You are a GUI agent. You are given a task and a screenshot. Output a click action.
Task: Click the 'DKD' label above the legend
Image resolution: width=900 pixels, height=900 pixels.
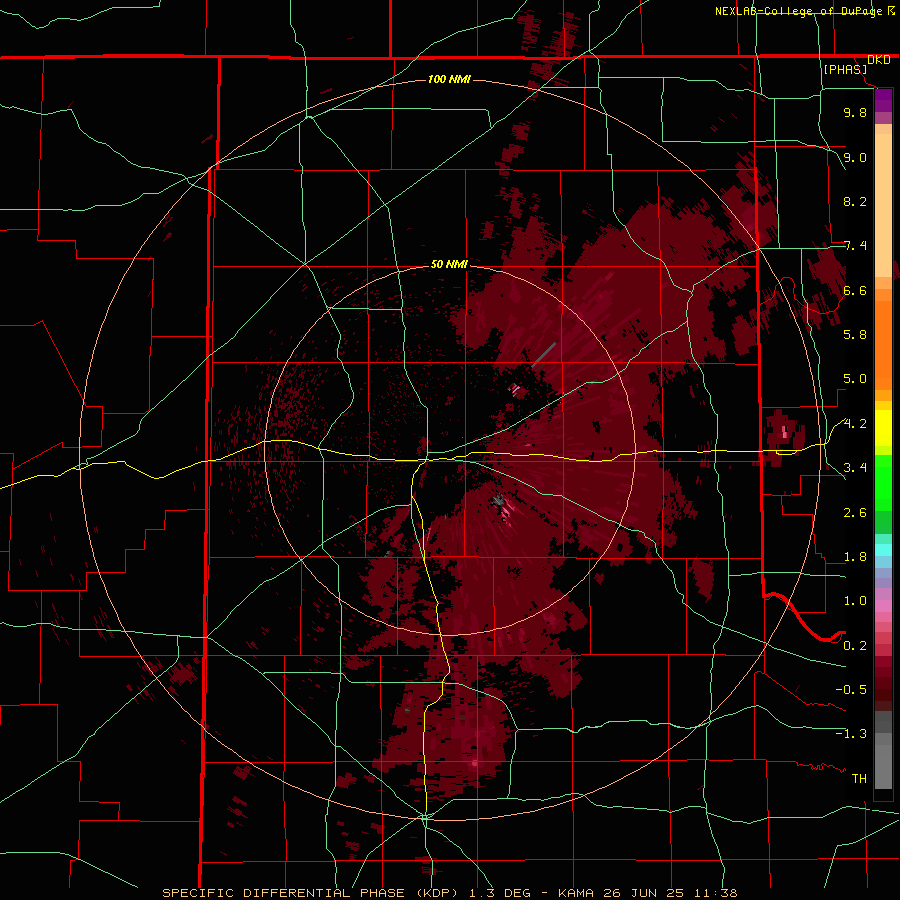pyautogui.click(x=879, y=60)
